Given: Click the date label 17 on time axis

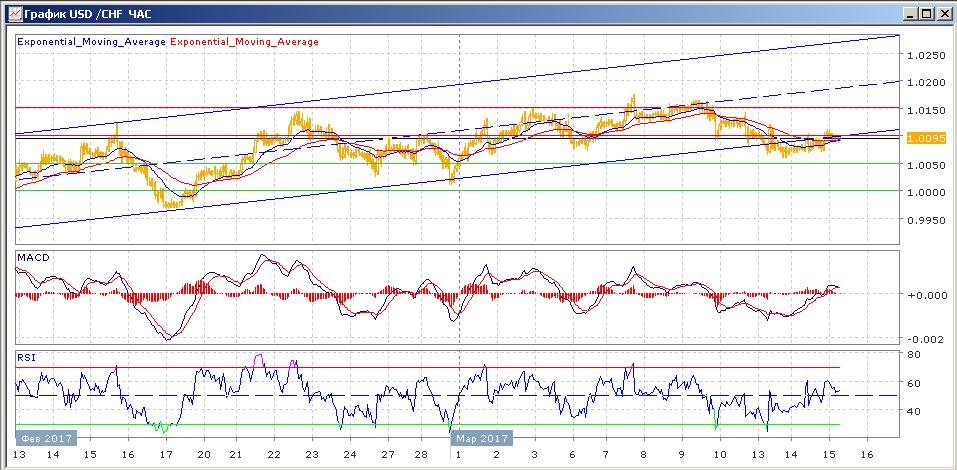Looking at the screenshot, I should pos(165,455).
